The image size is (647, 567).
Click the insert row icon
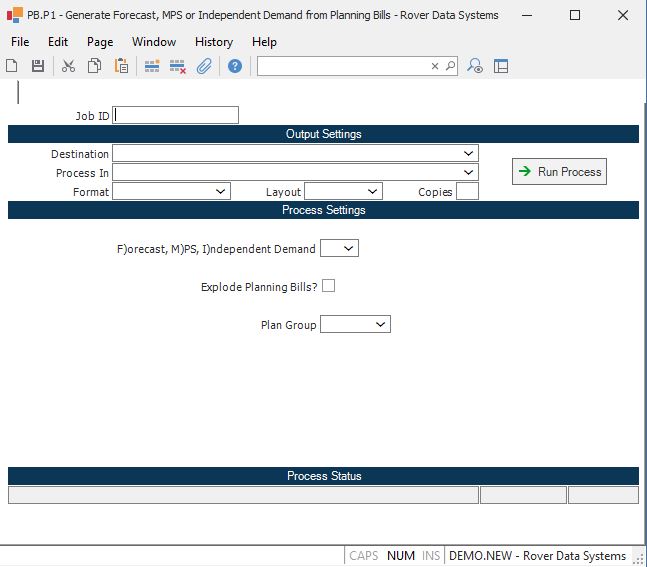pyautogui.click(x=152, y=66)
